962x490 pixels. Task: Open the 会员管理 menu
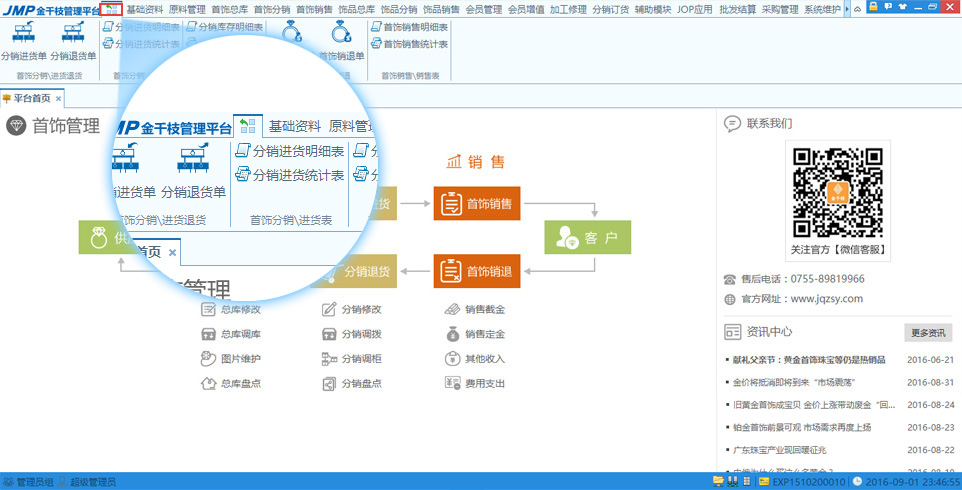tap(483, 9)
